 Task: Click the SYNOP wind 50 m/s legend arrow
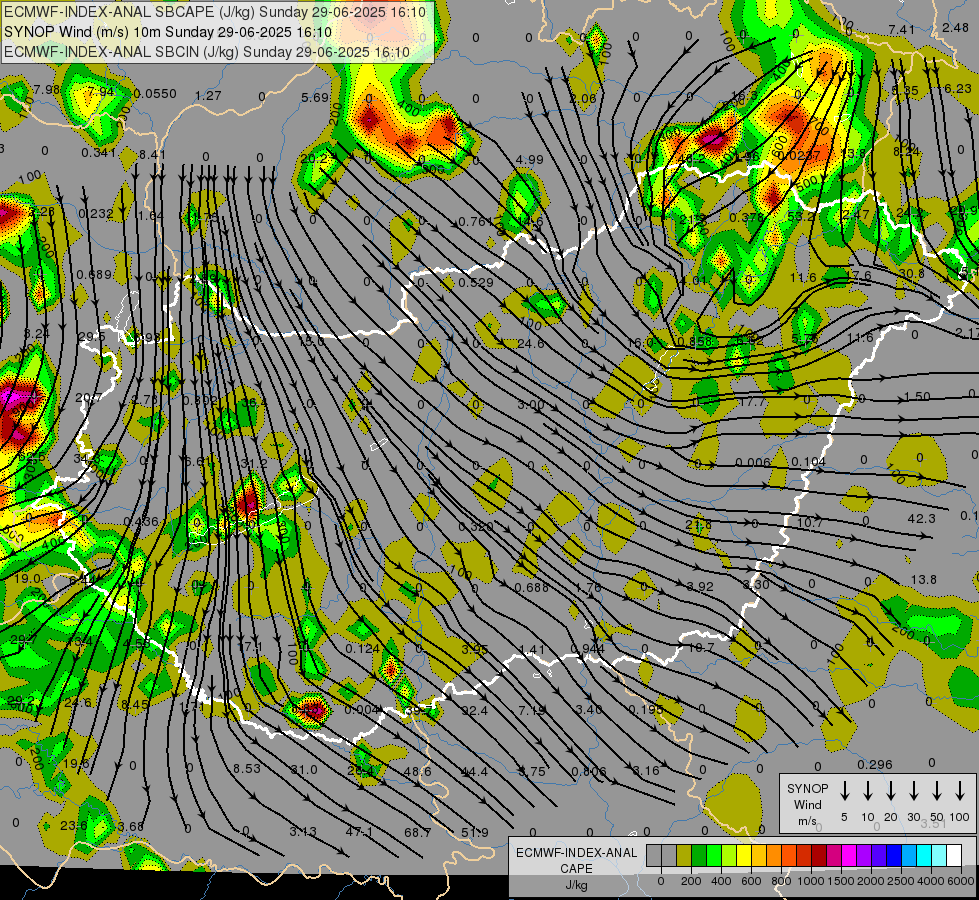pyautogui.click(x=937, y=791)
